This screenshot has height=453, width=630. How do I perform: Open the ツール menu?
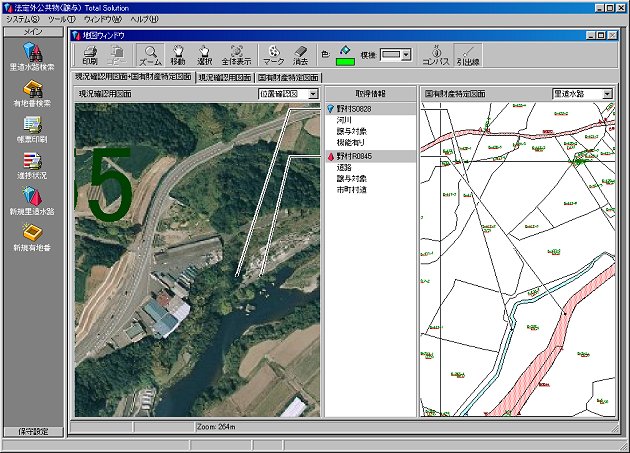click(61, 19)
